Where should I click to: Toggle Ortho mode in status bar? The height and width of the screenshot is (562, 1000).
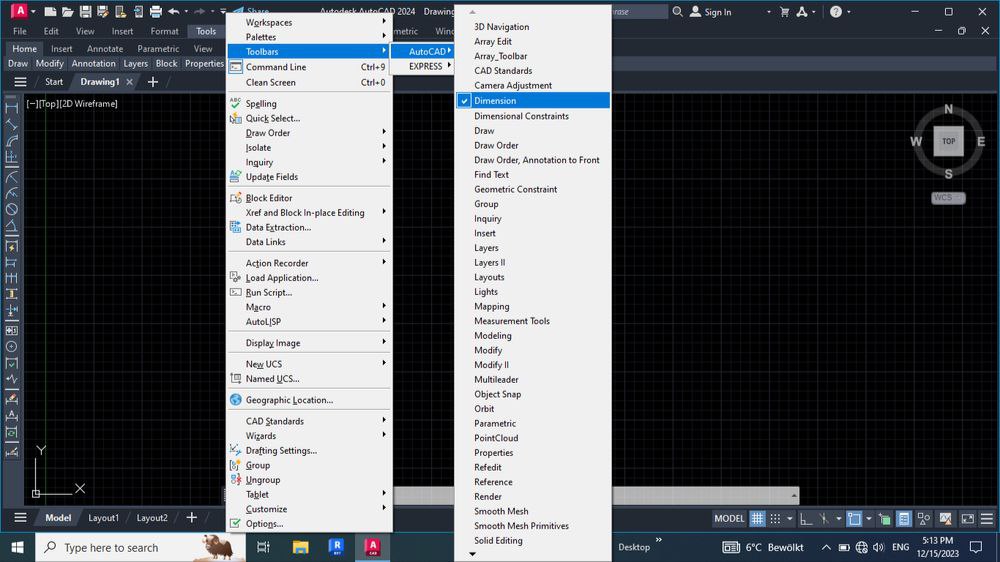[806, 519]
